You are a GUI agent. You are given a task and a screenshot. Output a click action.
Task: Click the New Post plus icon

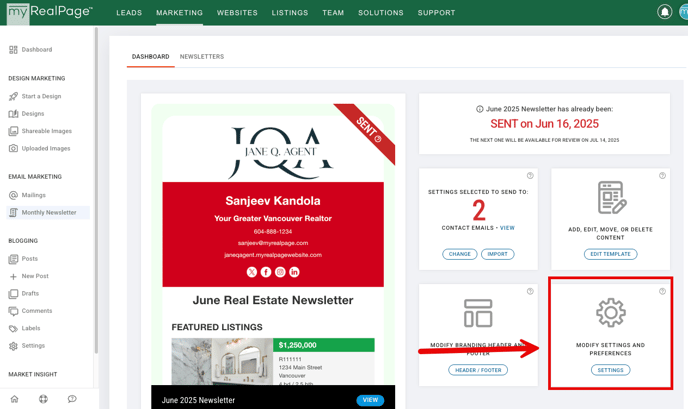[13, 276]
